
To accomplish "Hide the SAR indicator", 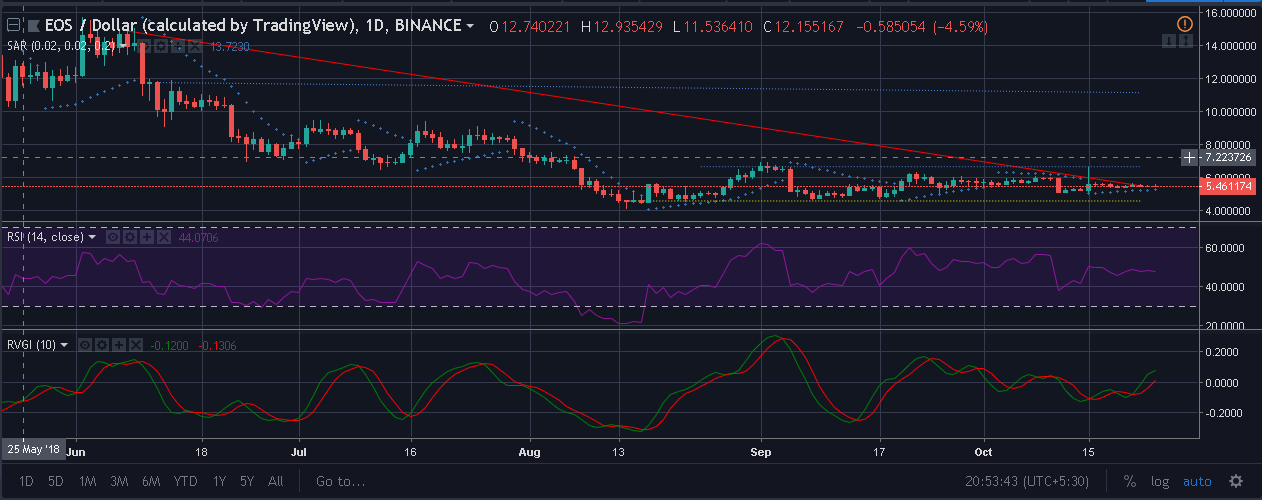I will [145, 46].
